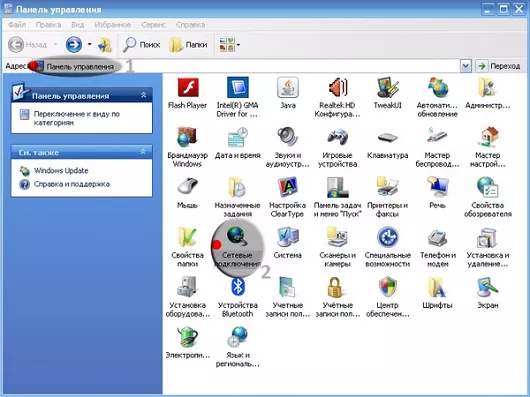The width and height of the screenshot is (530, 397).
Task: Open the Правка menu
Action: tap(48, 25)
